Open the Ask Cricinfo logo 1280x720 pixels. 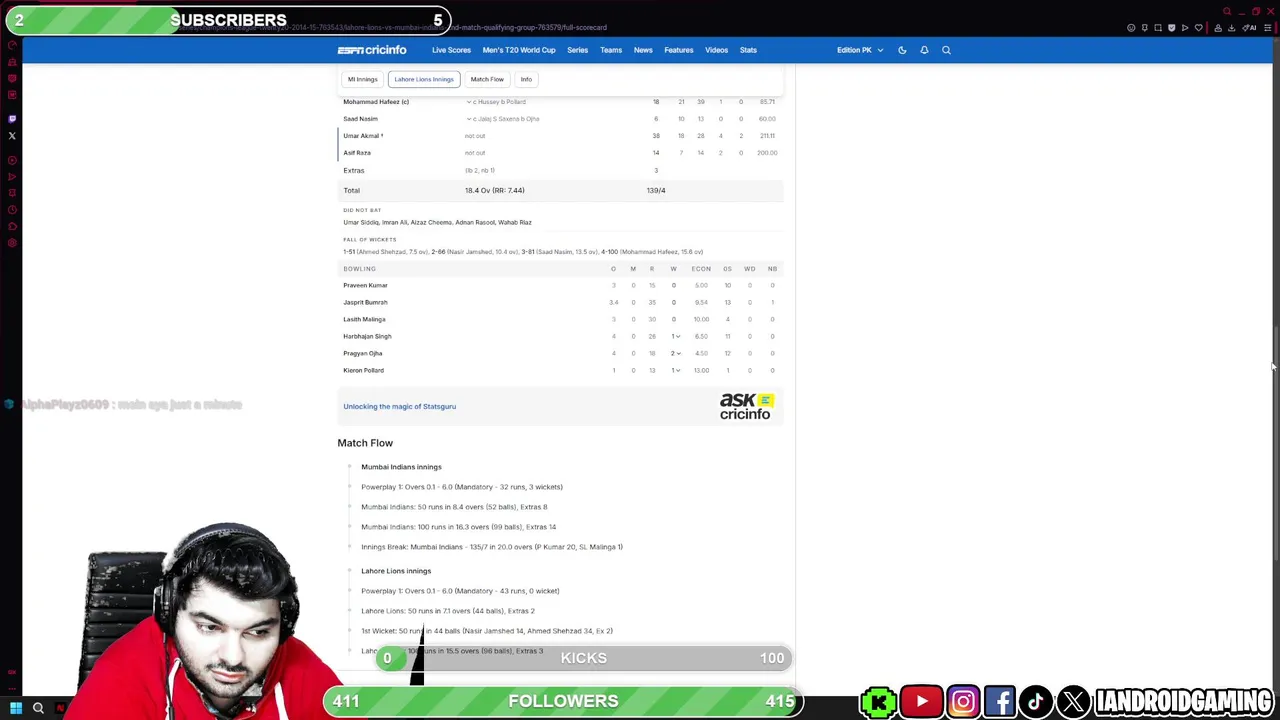click(x=746, y=406)
